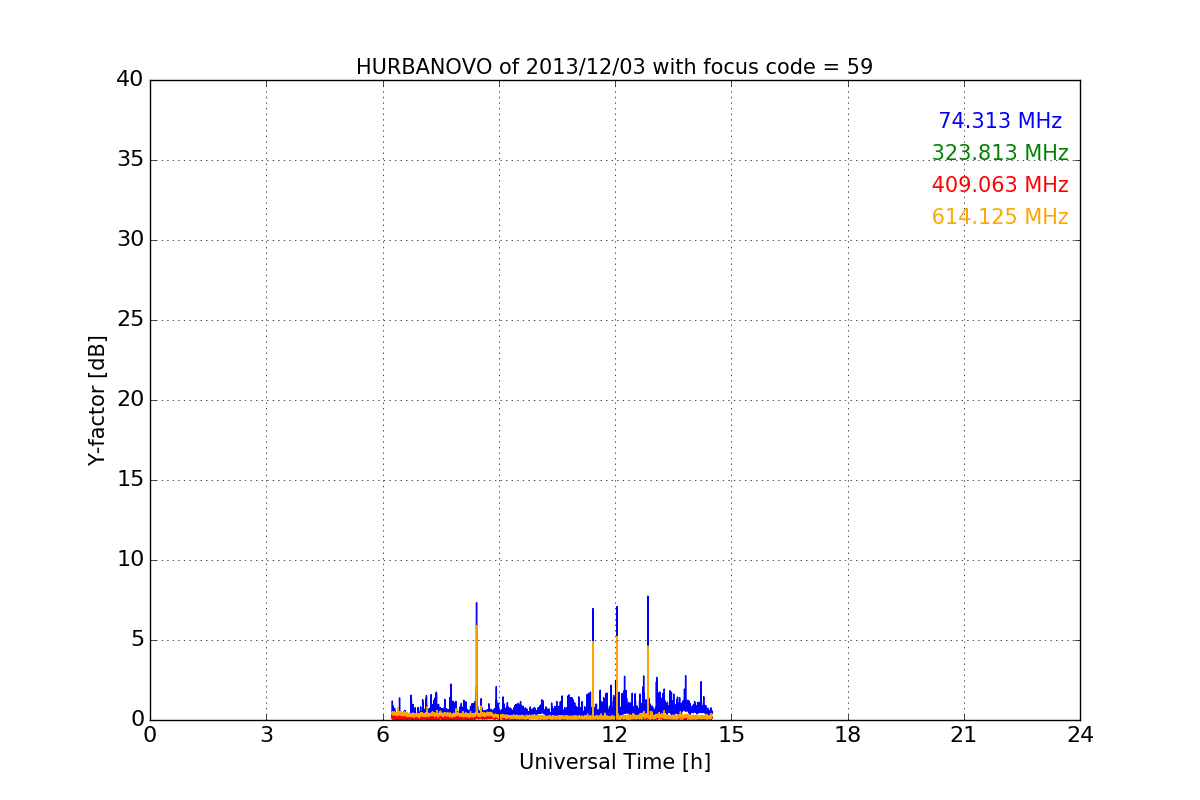Click the x-axis tick label 18
The height and width of the screenshot is (800, 1200).
(848, 735)
